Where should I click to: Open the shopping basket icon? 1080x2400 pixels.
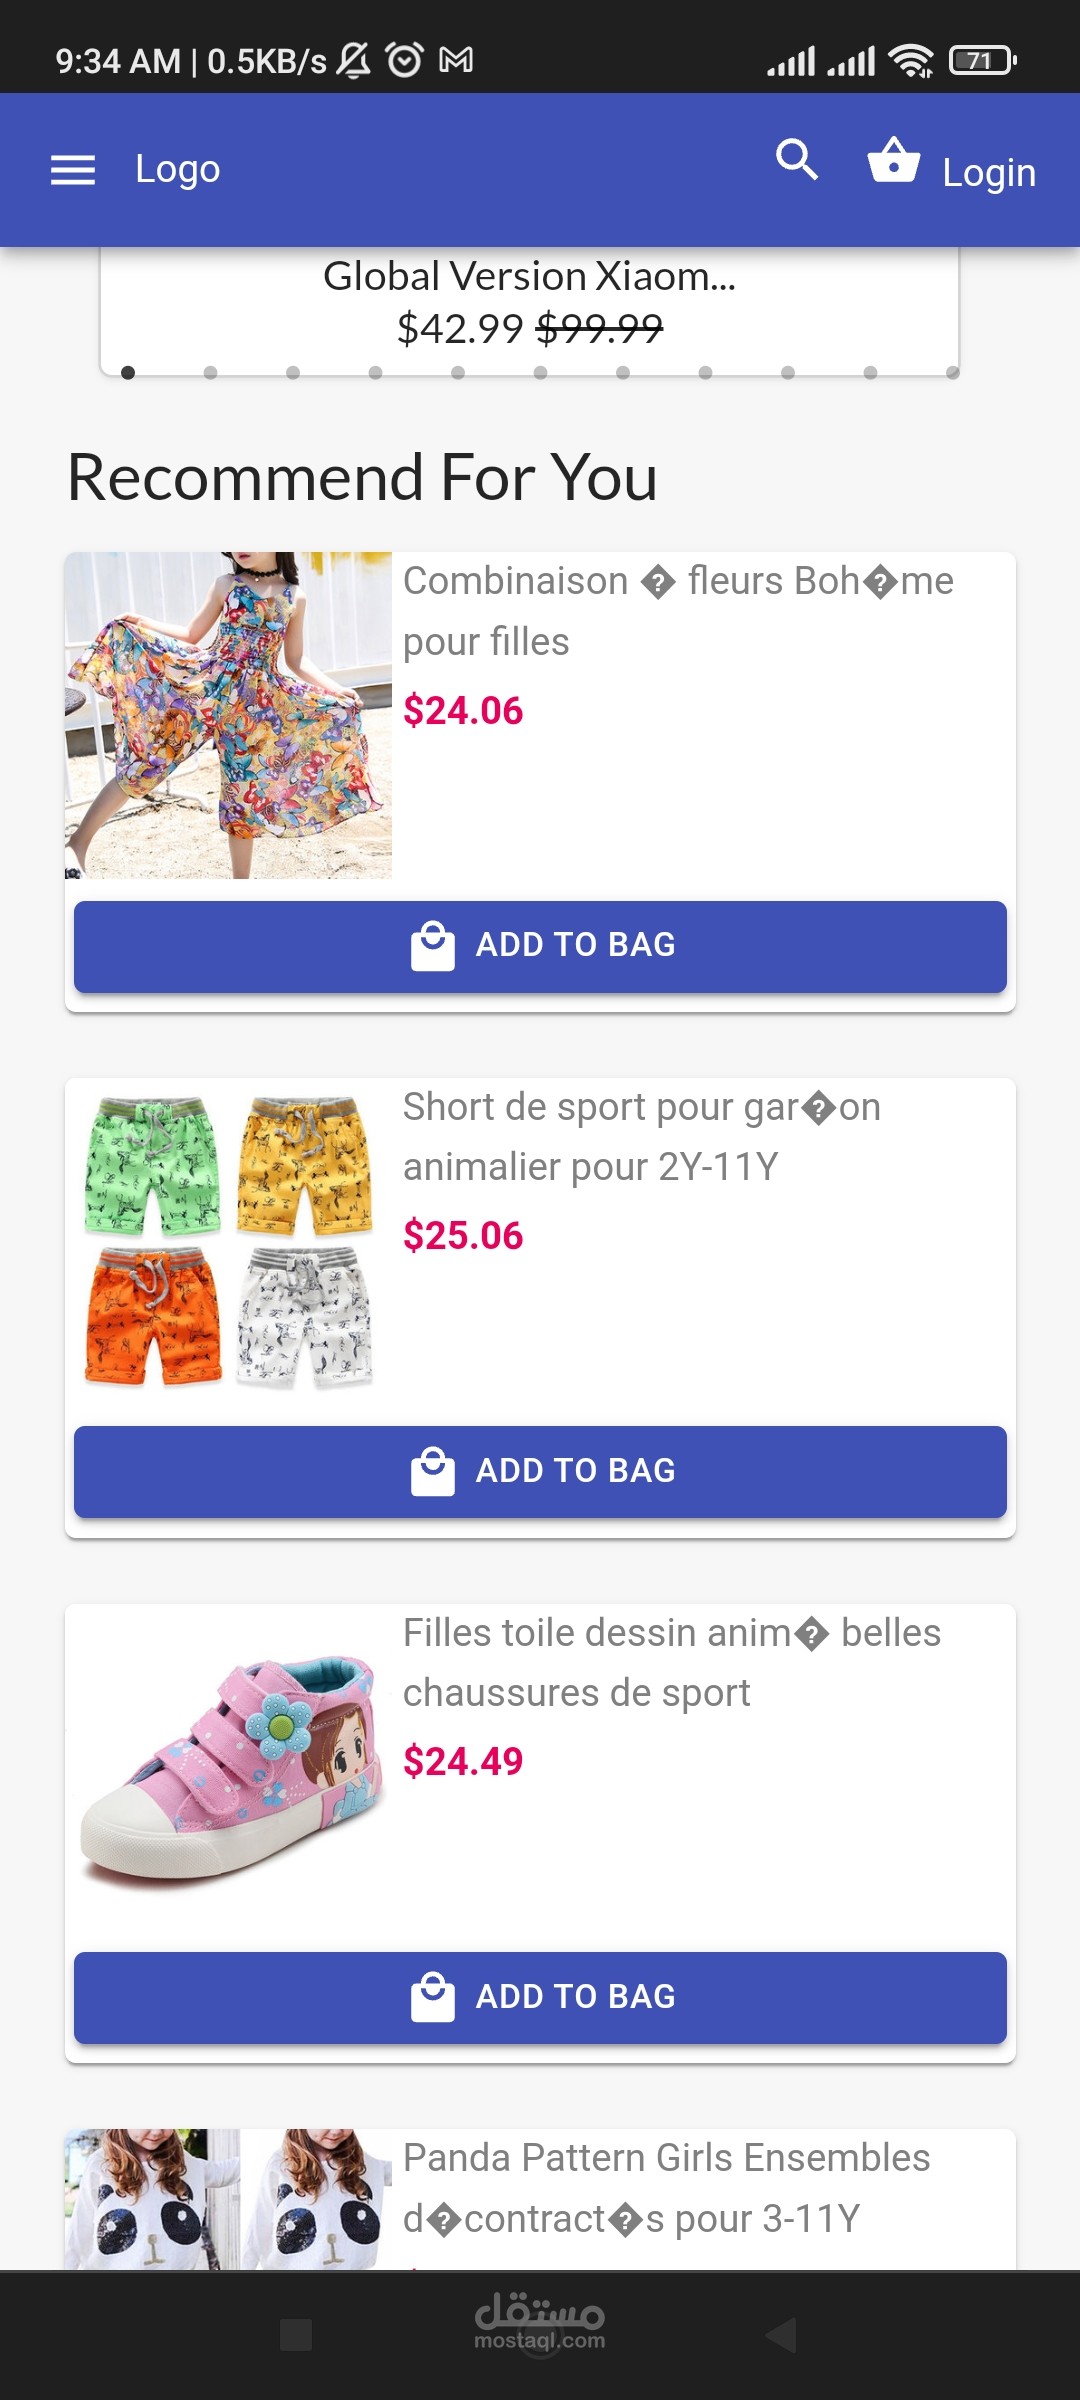[893, 161]
